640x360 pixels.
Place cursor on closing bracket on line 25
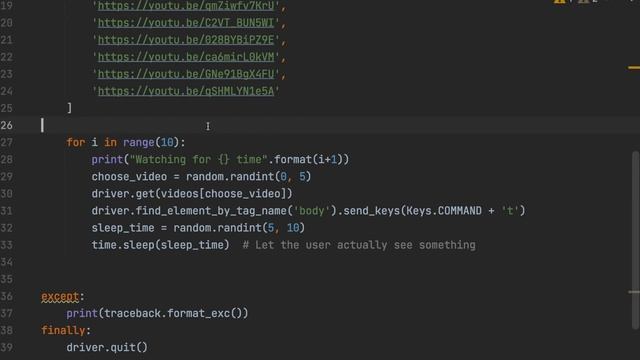[x=69, y=108]
